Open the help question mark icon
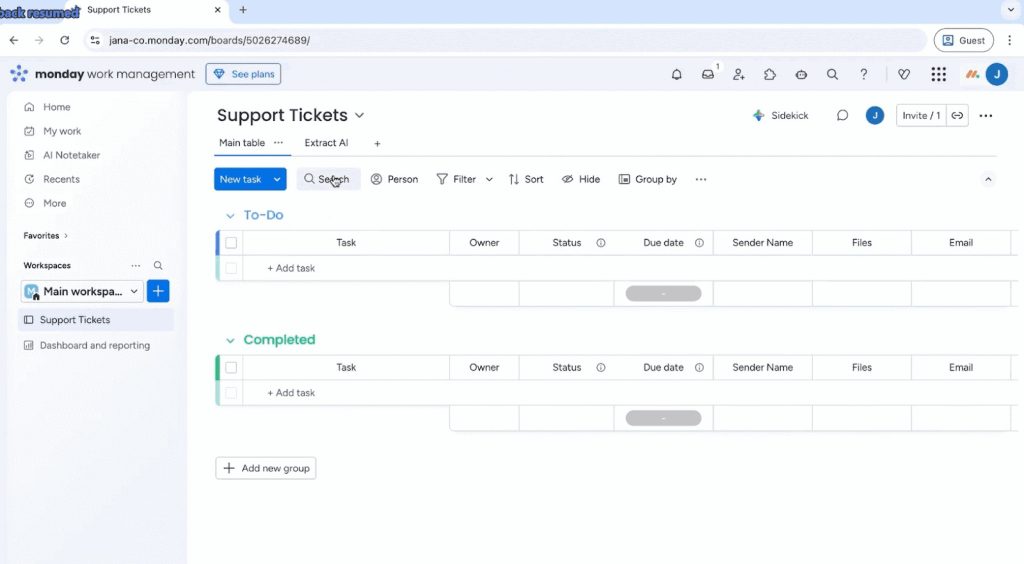Viewport: 1024px width, 564px height. point(864,74)
